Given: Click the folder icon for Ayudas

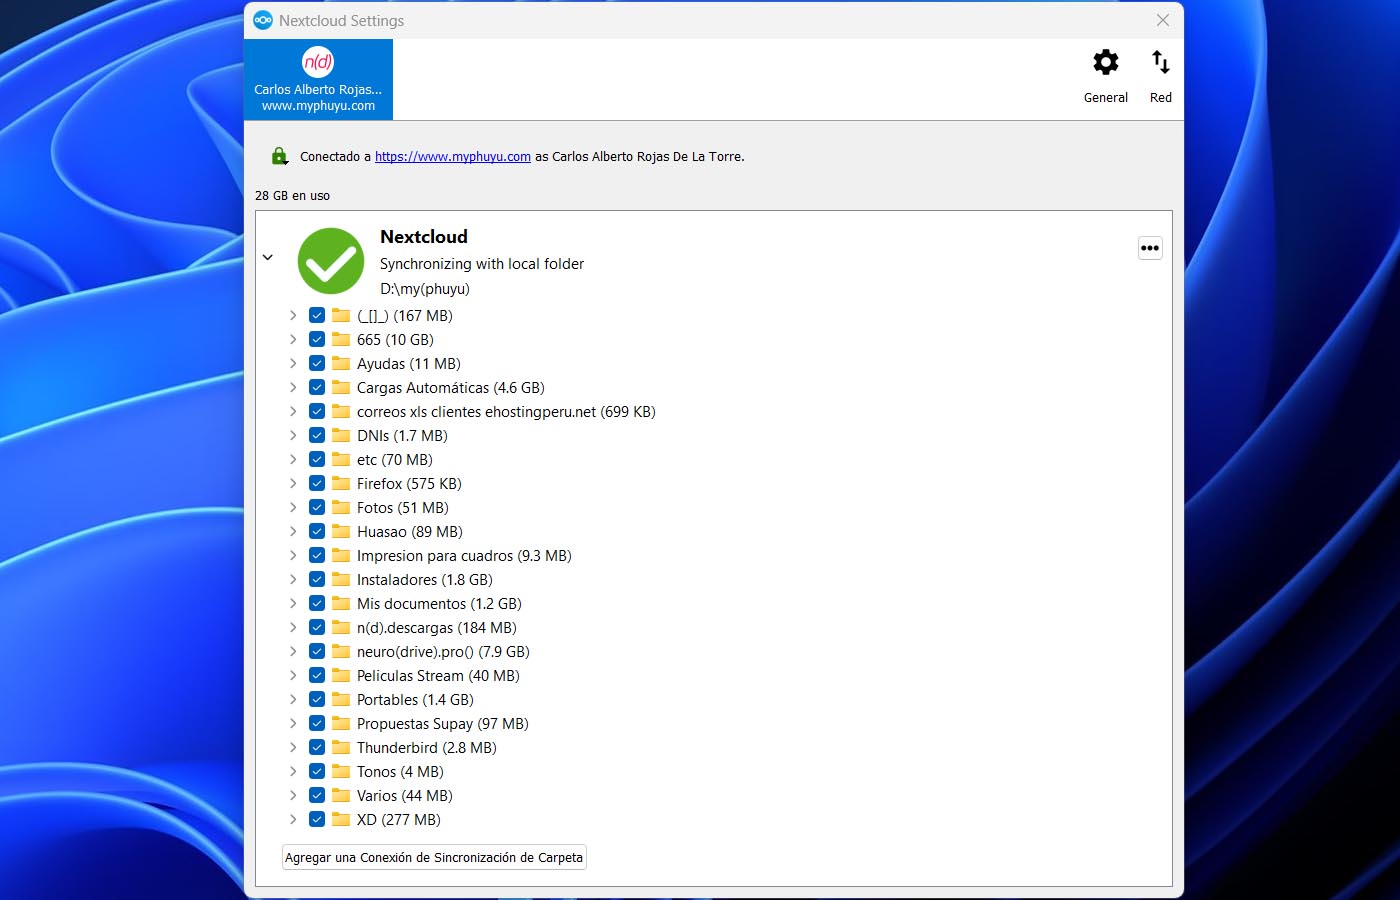Looking at the screenshot, I should (341, 363).
